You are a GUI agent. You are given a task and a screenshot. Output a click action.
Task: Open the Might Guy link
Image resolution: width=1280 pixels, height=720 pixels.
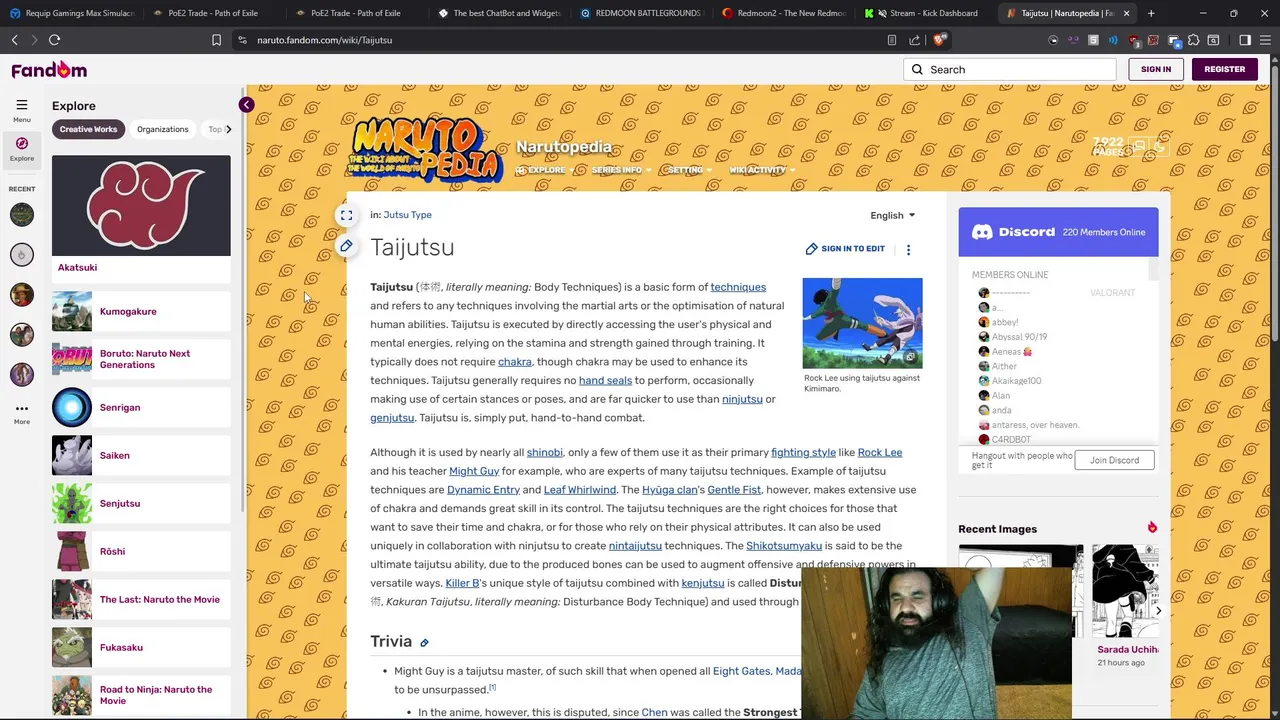(474, 471)
